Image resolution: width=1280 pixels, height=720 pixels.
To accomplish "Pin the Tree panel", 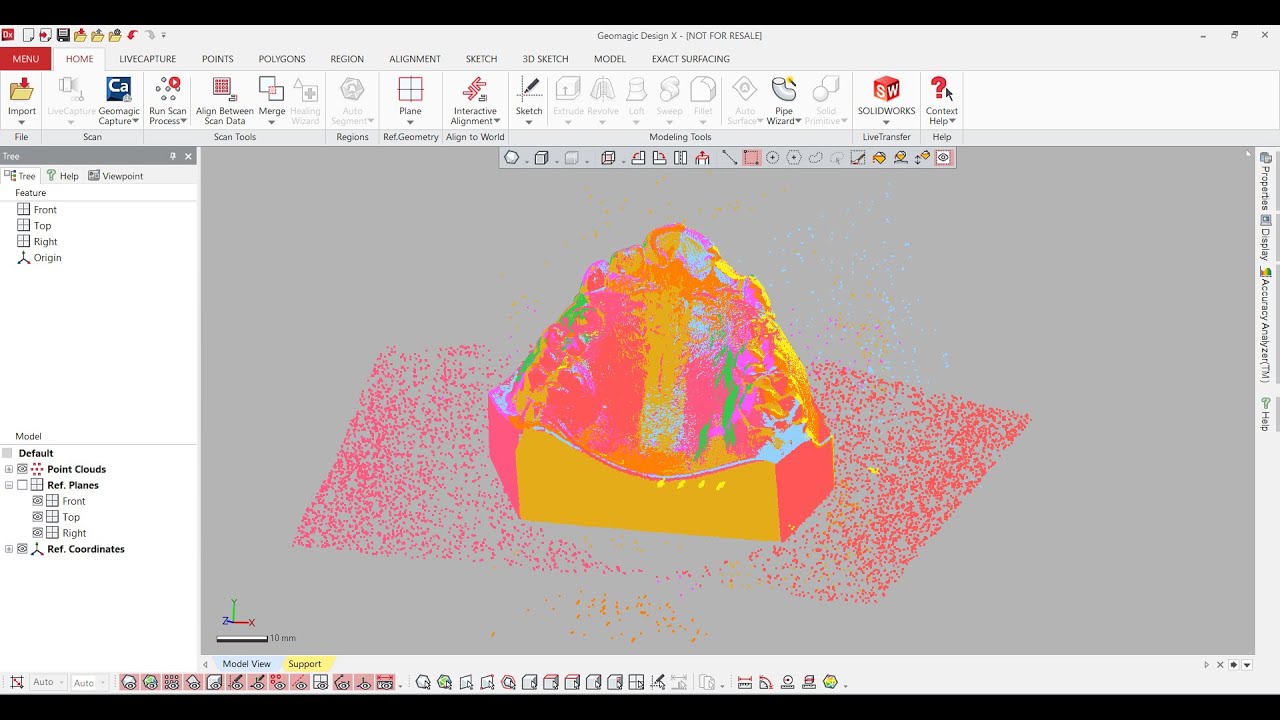I will [173, 156].
